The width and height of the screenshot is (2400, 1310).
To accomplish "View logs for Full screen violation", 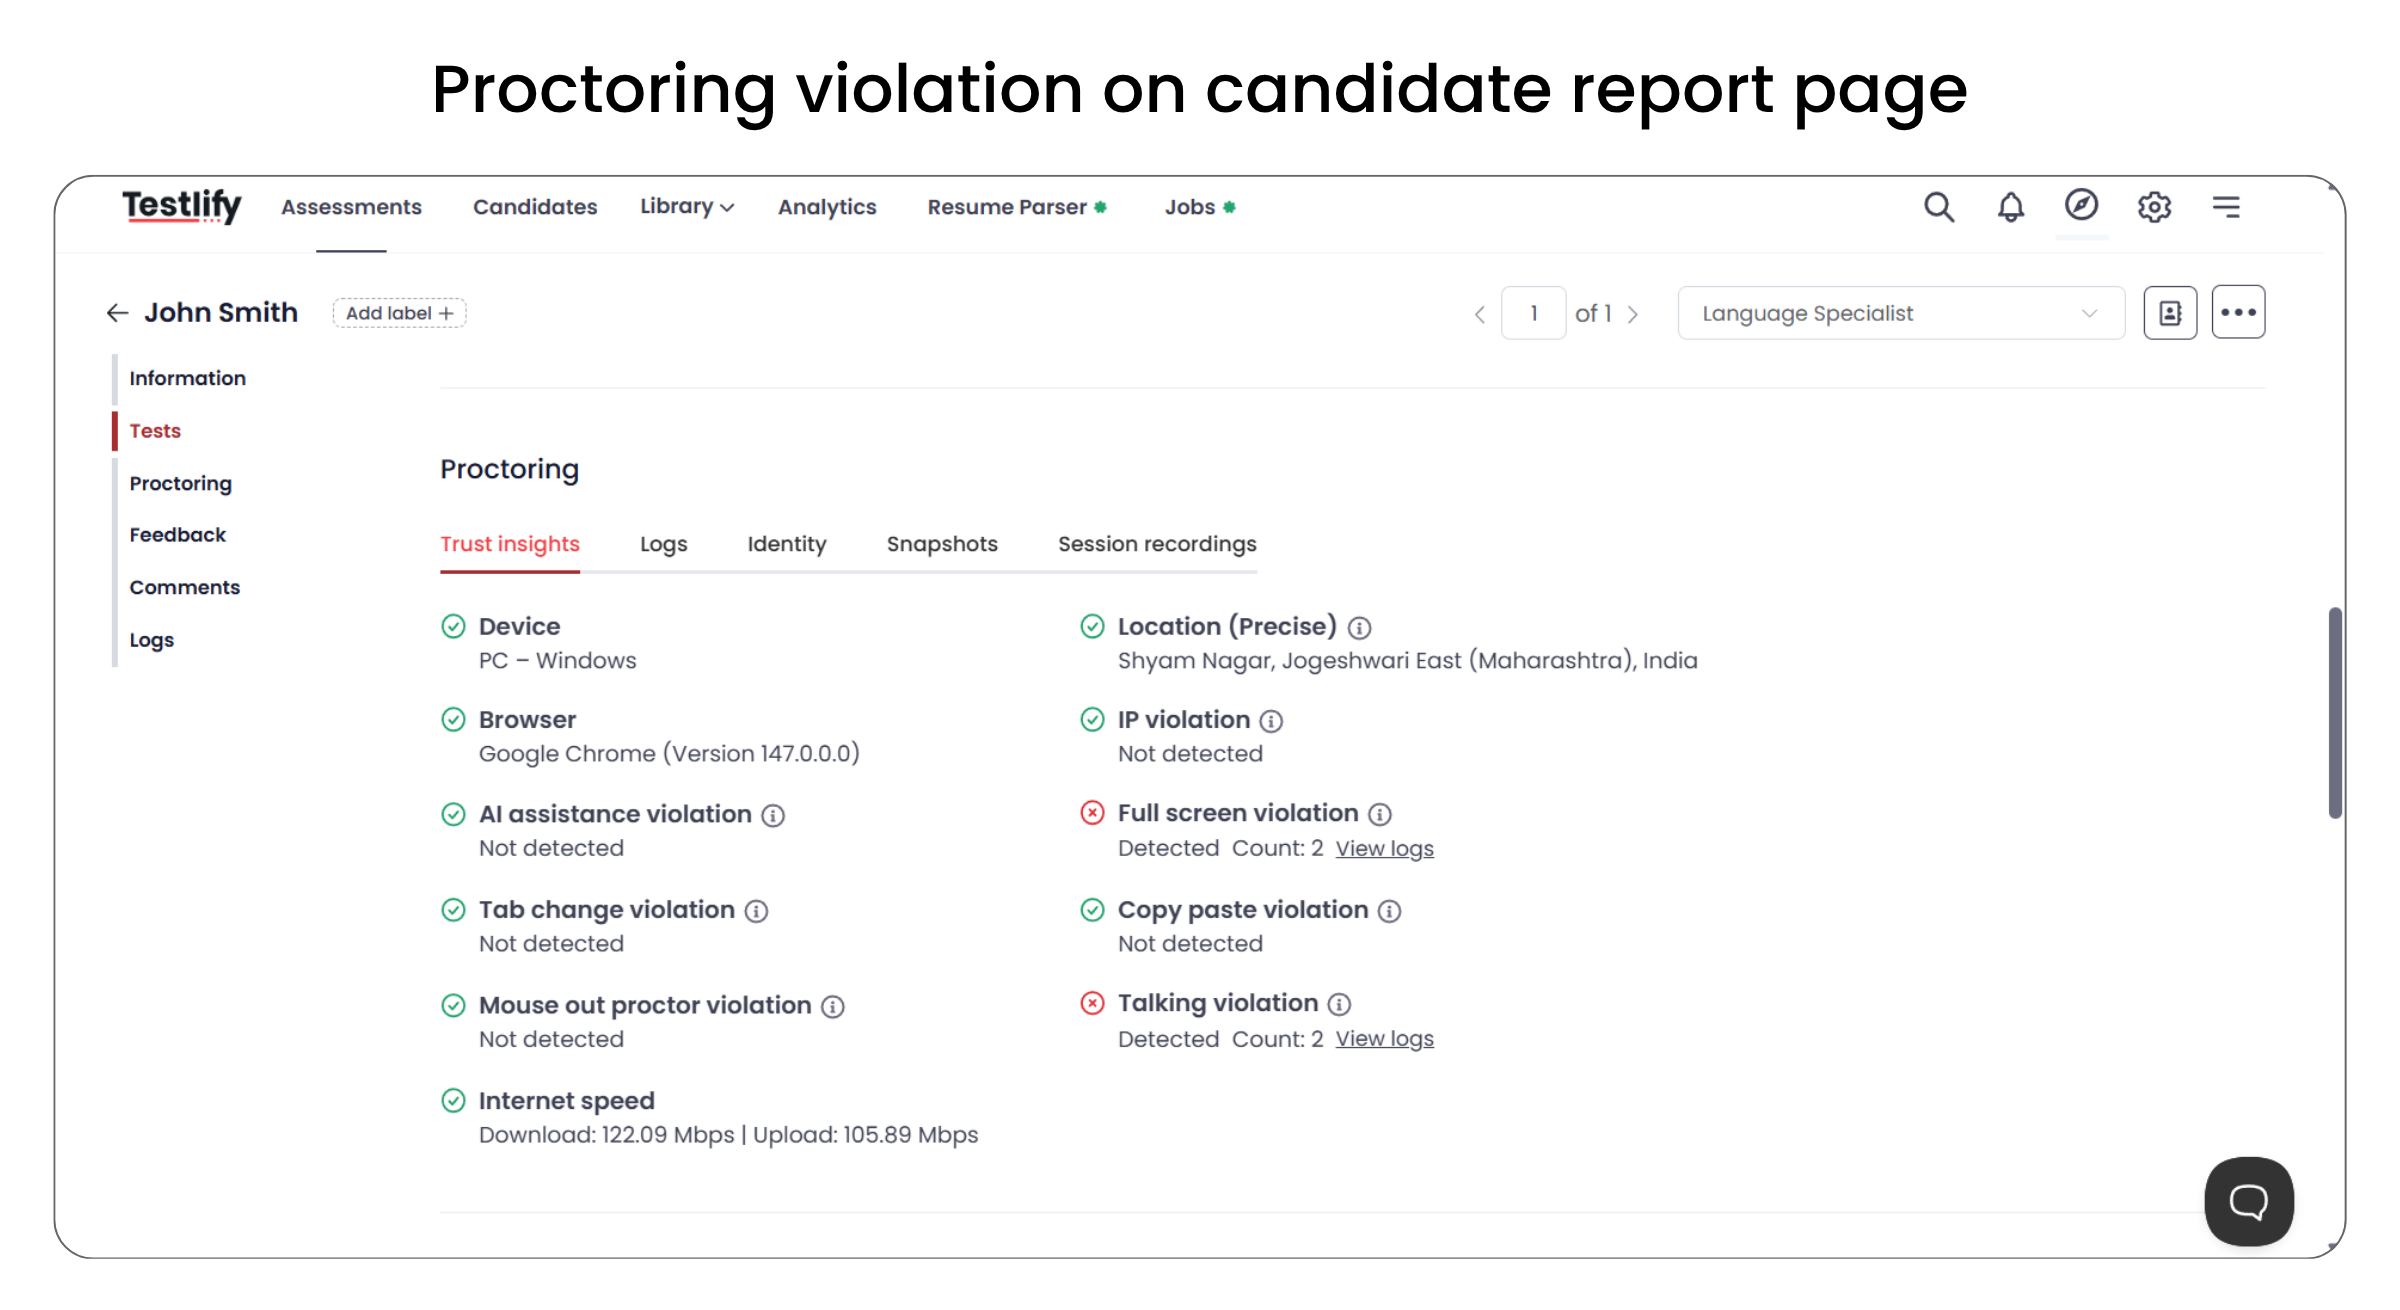I will point(1384,849).
